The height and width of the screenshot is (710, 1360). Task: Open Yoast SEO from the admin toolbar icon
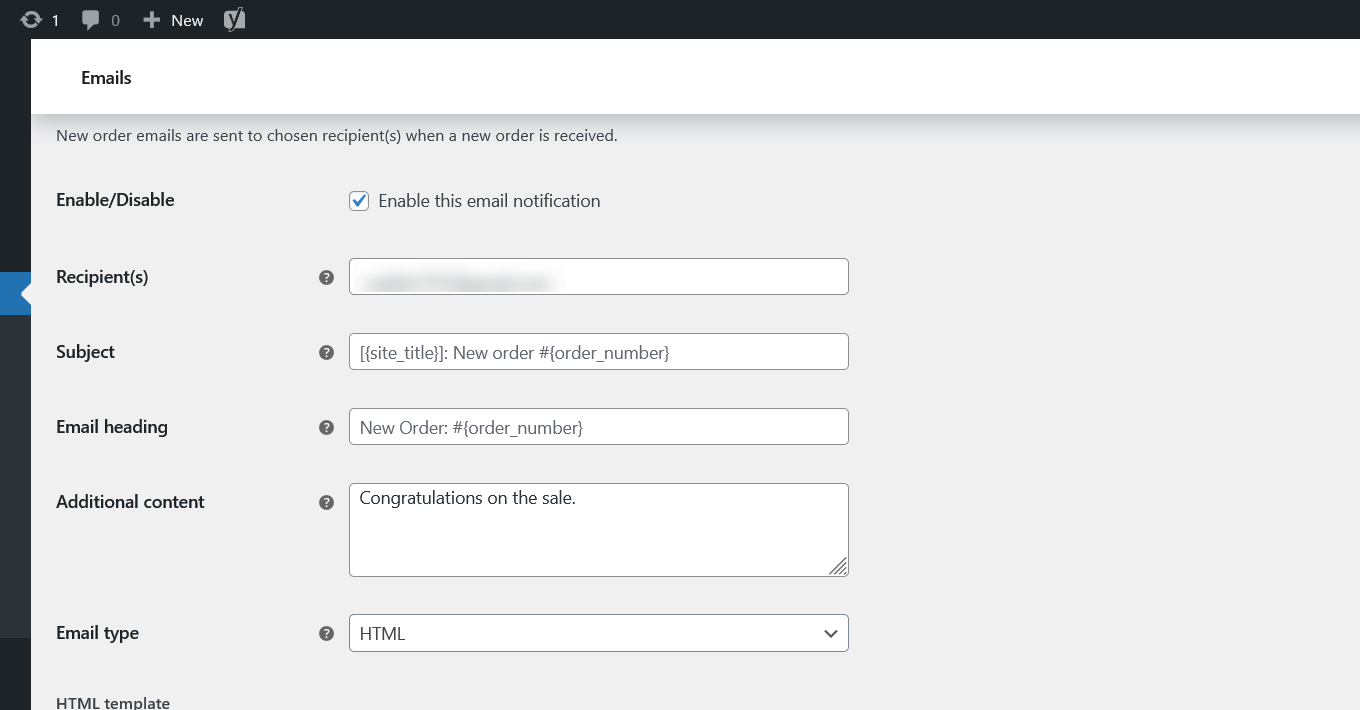tap(234, 19)
